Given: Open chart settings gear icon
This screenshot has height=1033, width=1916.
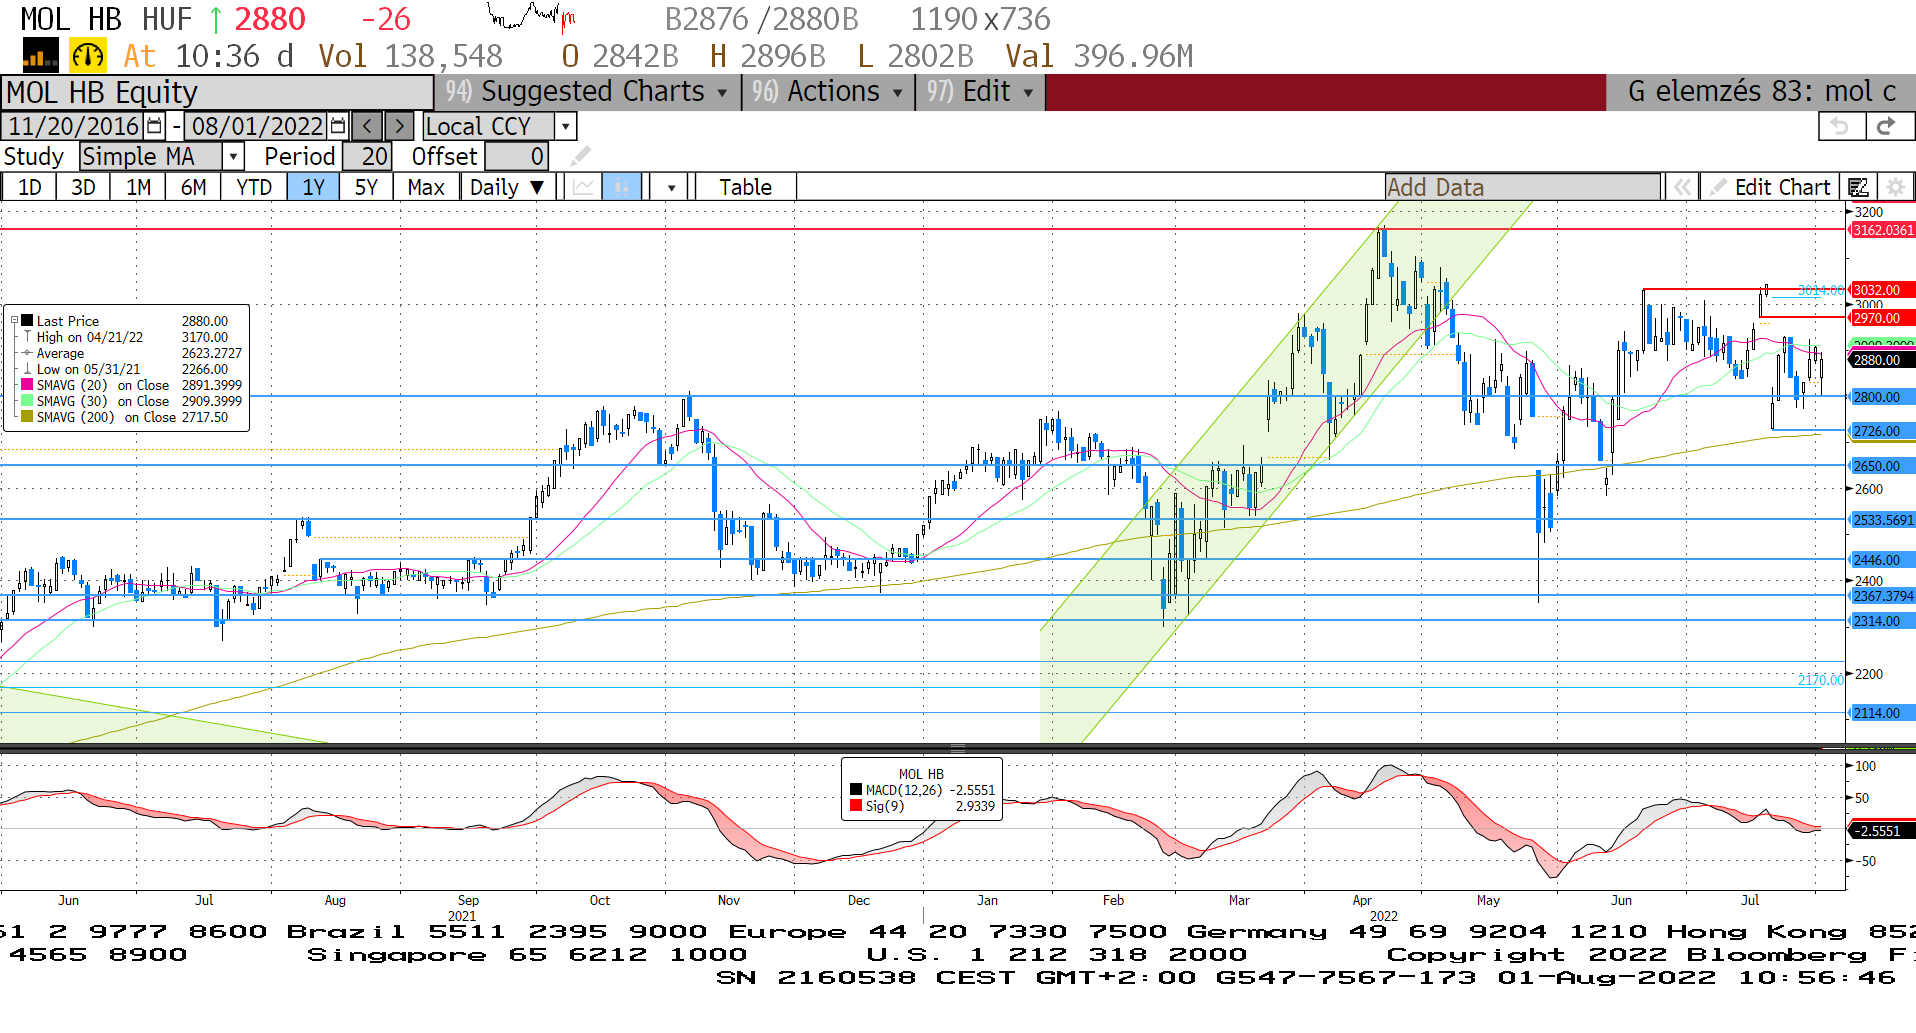Looking at the screenshot, I should 1894,187.
